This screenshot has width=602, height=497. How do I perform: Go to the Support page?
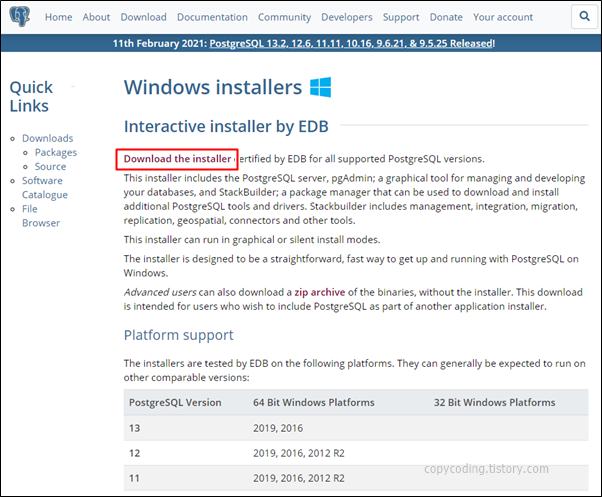(401, 17)
